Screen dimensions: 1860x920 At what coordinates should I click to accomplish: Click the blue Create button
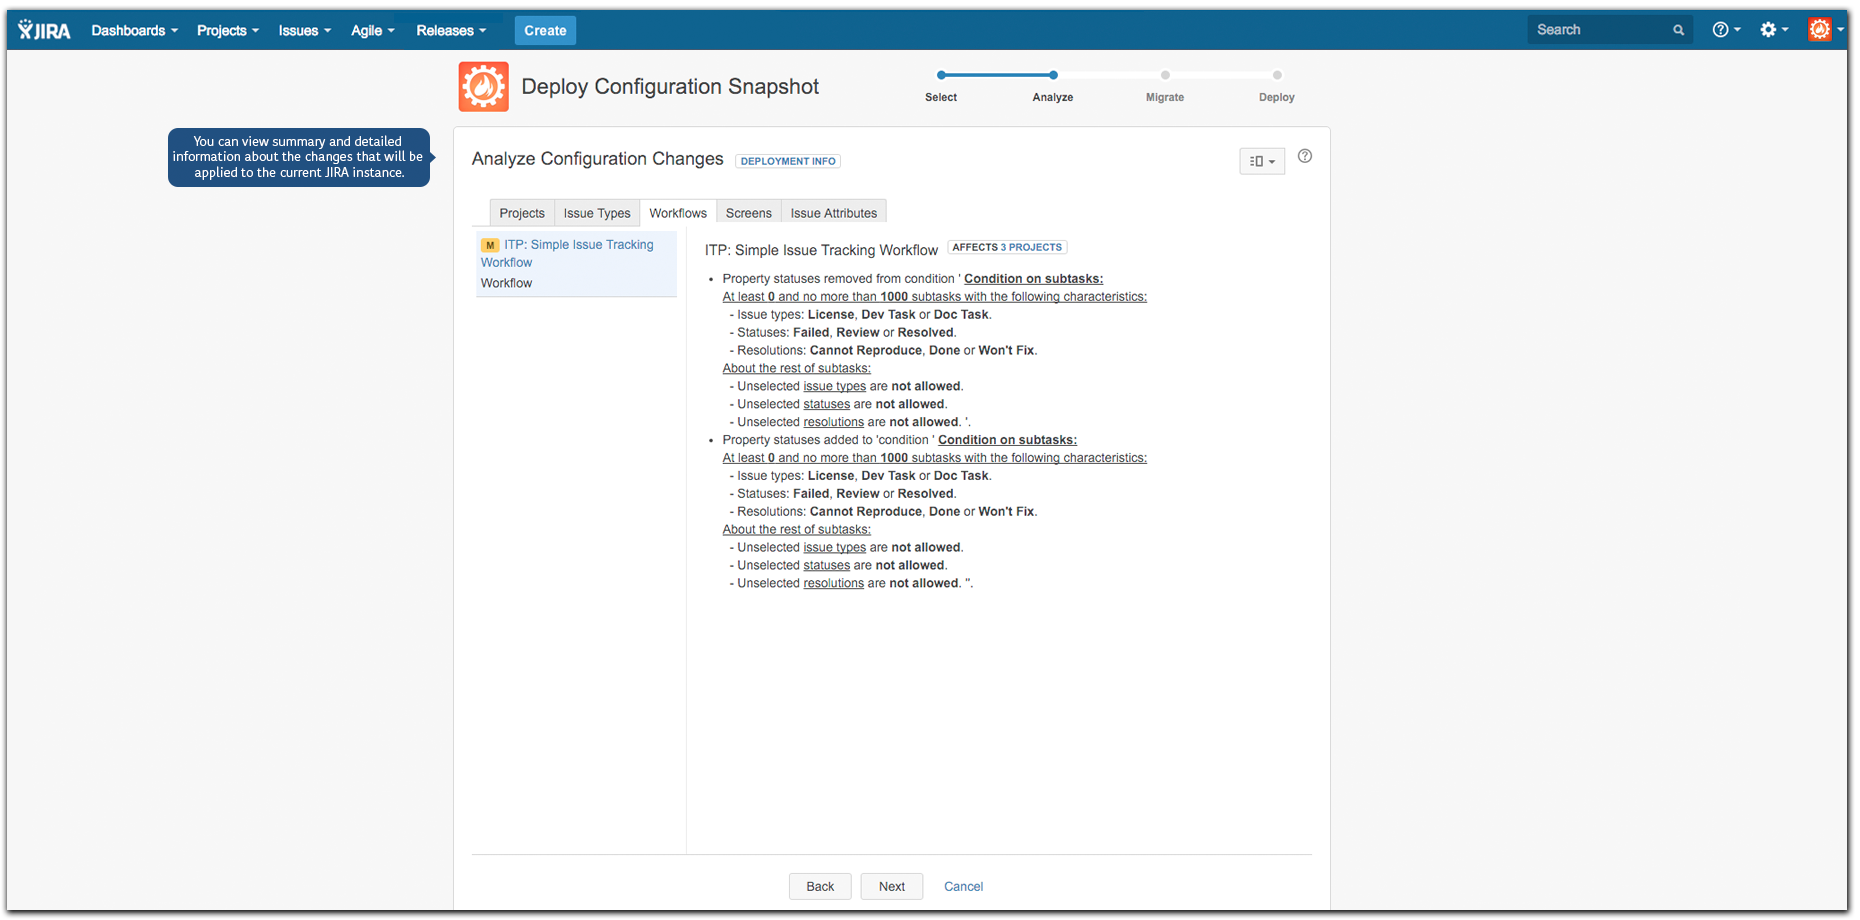point(545,30)
